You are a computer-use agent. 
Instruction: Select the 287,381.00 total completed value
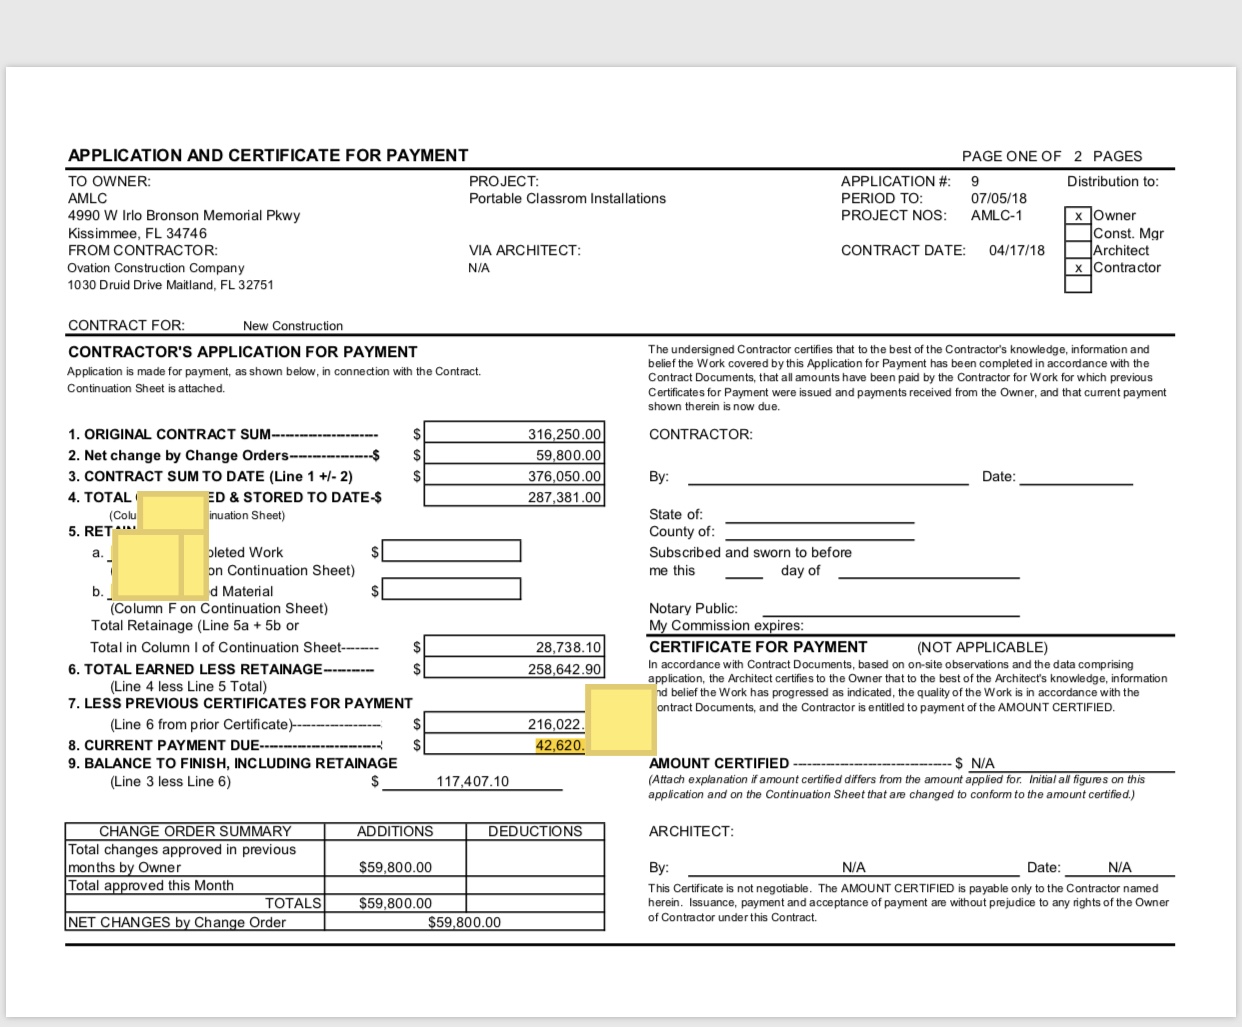coord(514,497)
